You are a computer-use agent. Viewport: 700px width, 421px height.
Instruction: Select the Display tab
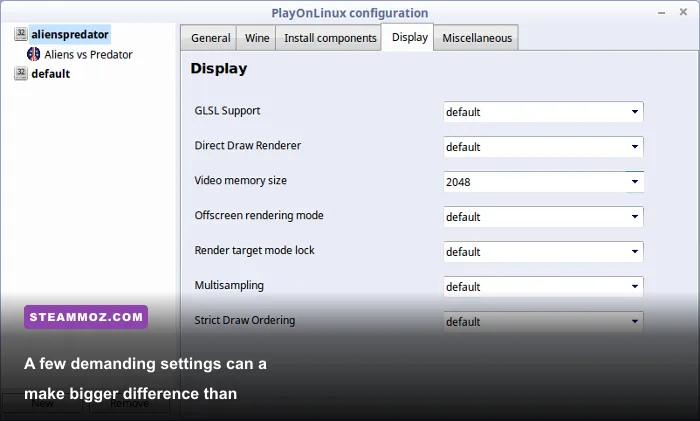tap(409, 37)
